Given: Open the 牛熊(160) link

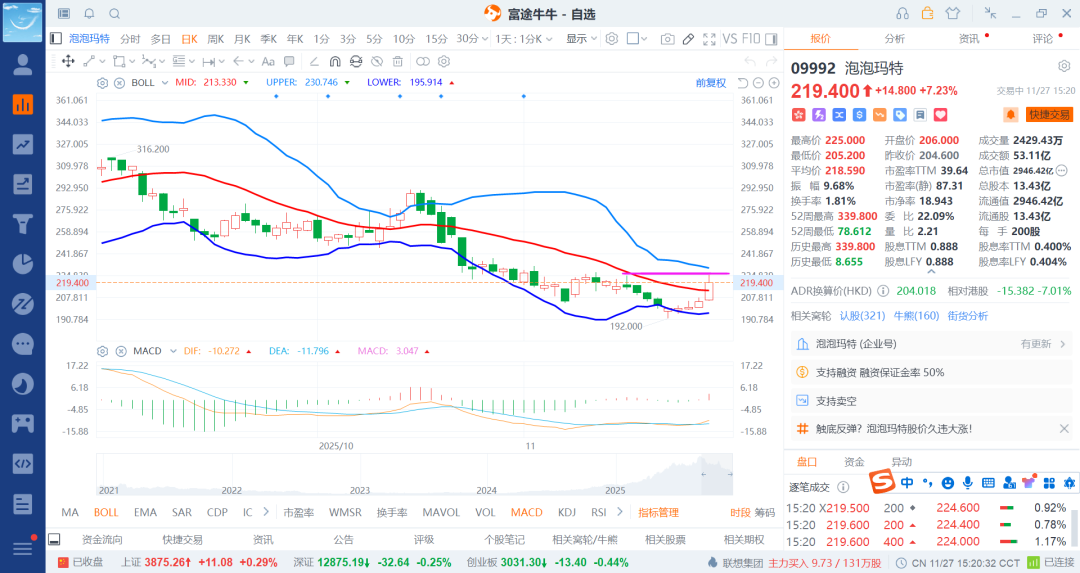Looking at the screenshot, I should pos(915,316).
